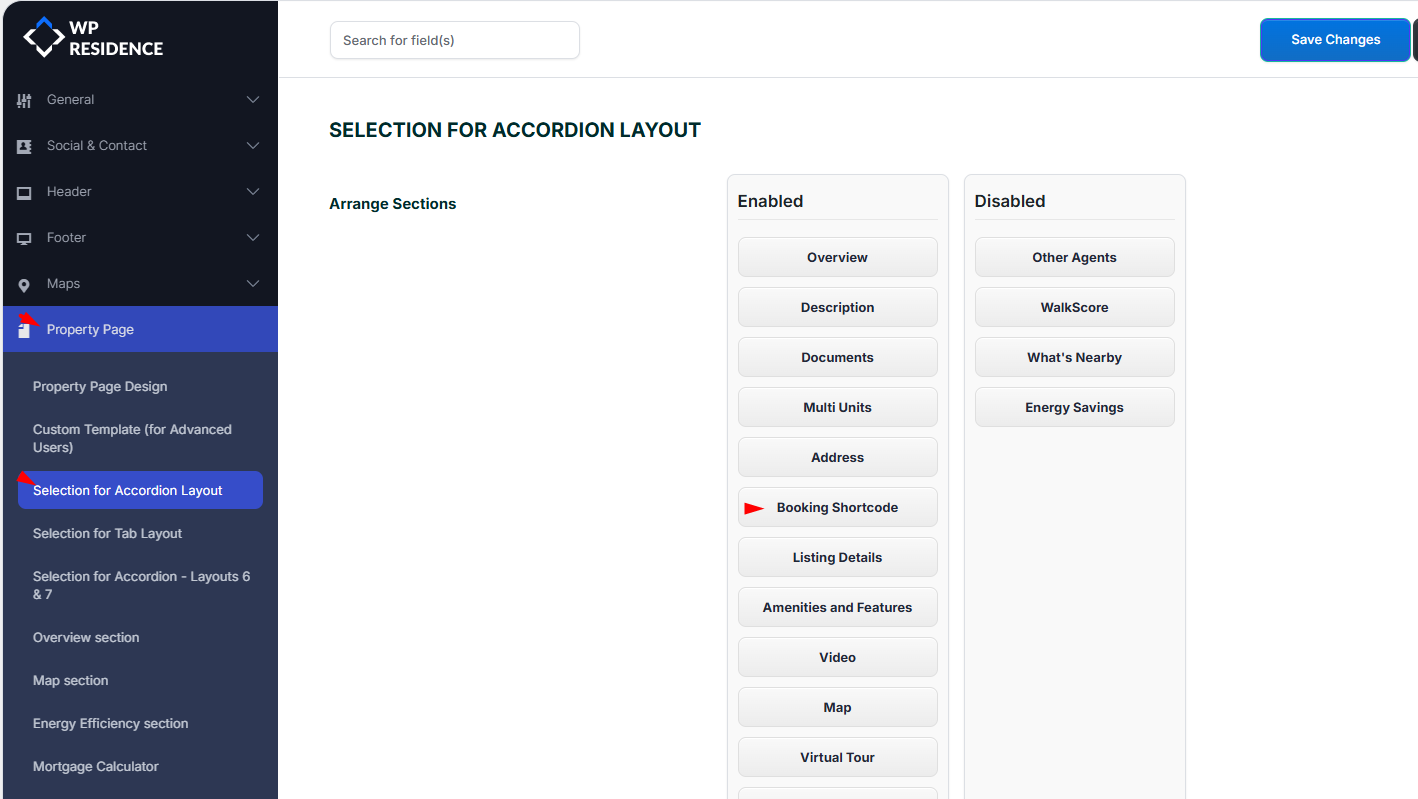Click the Header monitor icon
The width and height of the screenshot is (1418, 799).
24,192
